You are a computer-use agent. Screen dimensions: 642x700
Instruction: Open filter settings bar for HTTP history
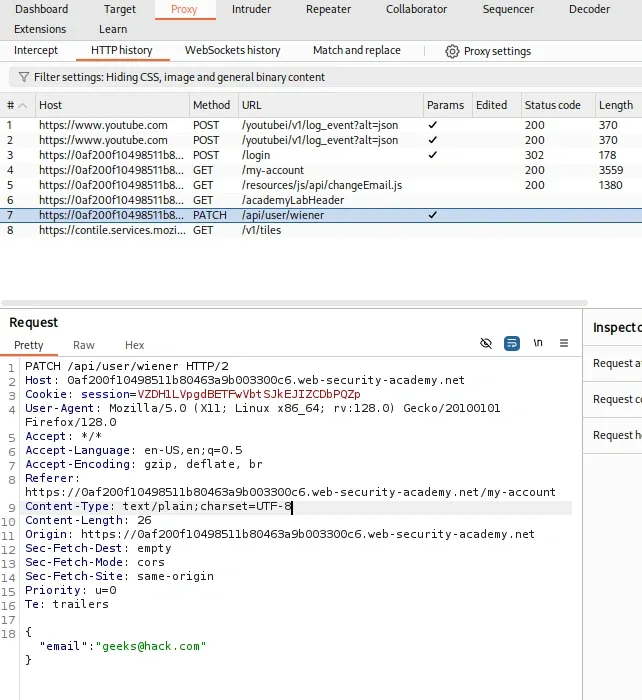(180, 77)
